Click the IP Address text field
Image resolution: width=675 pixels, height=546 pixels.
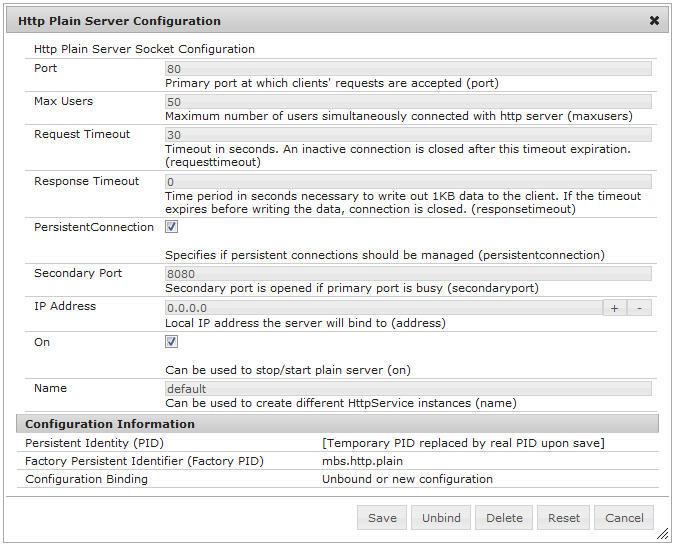(383, 308)
